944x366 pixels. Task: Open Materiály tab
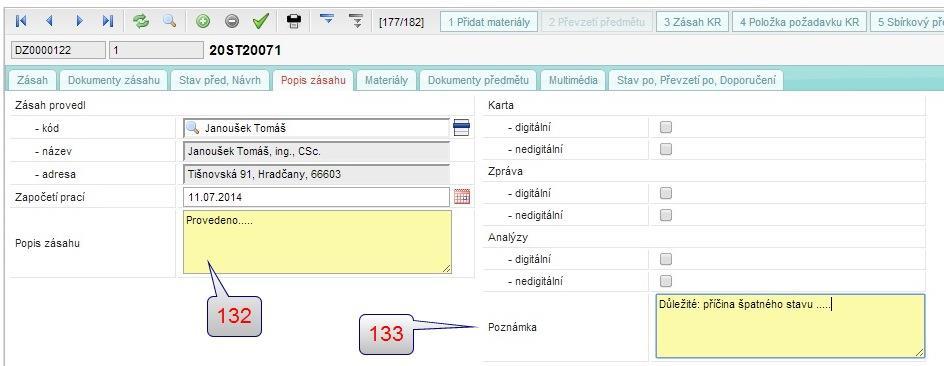pyautogui.click(x=386, y=80)
